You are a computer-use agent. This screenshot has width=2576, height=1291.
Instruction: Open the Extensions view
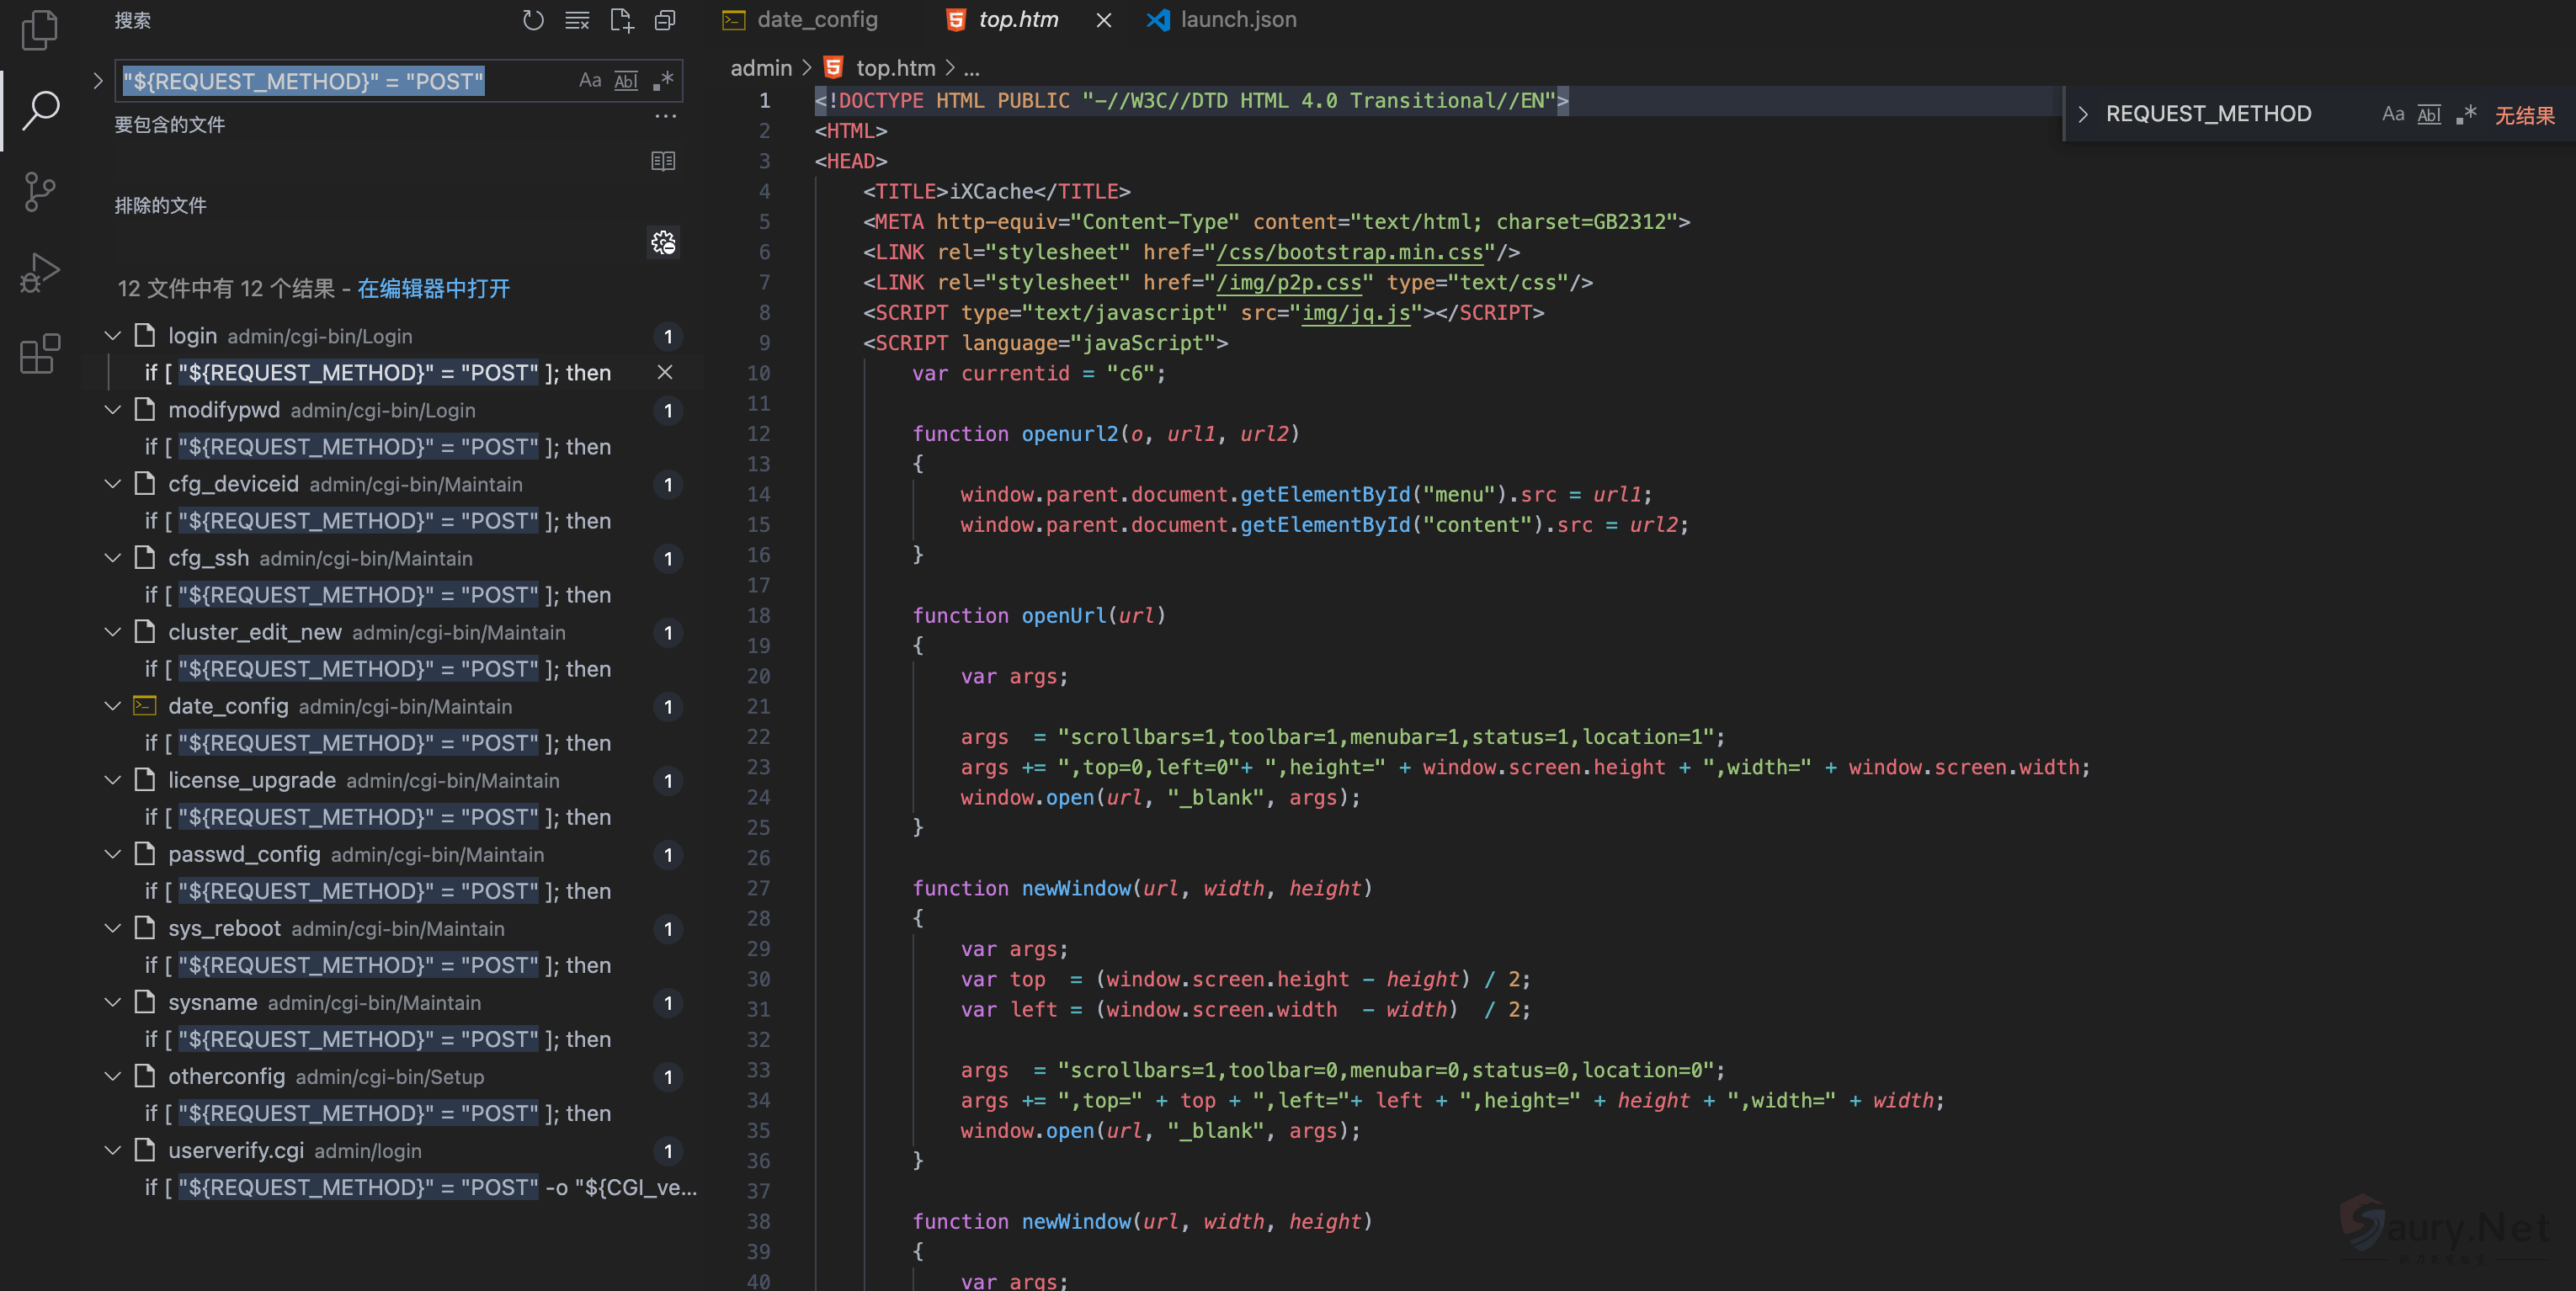pyautogui.click(x=40, y=354)
